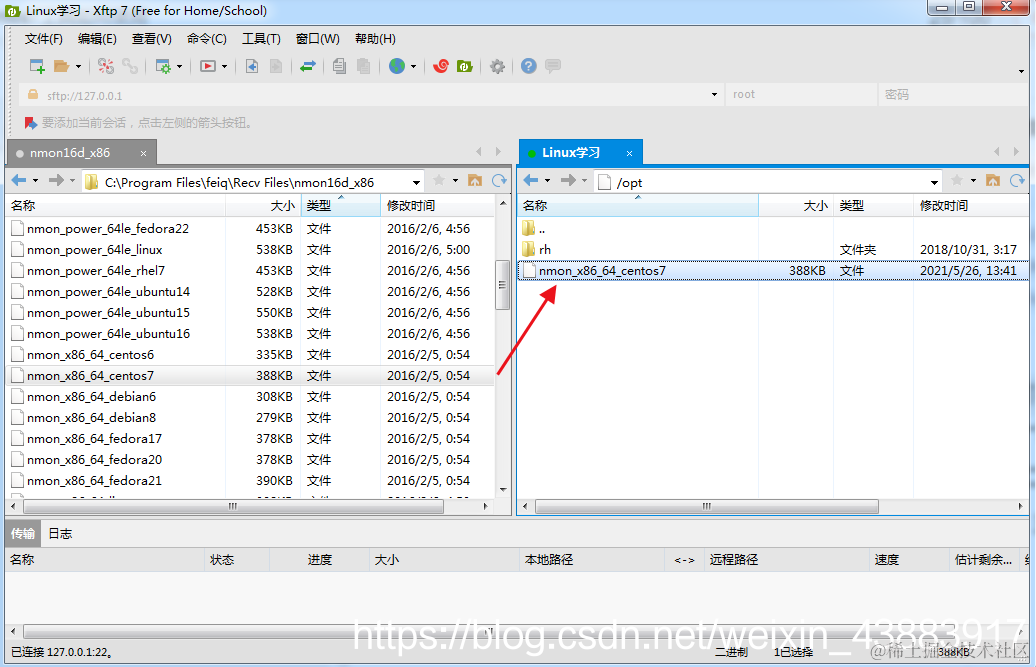Click the Reconnect chain icon
Screen dimensions: 1036x667
[x=130, y=66]
